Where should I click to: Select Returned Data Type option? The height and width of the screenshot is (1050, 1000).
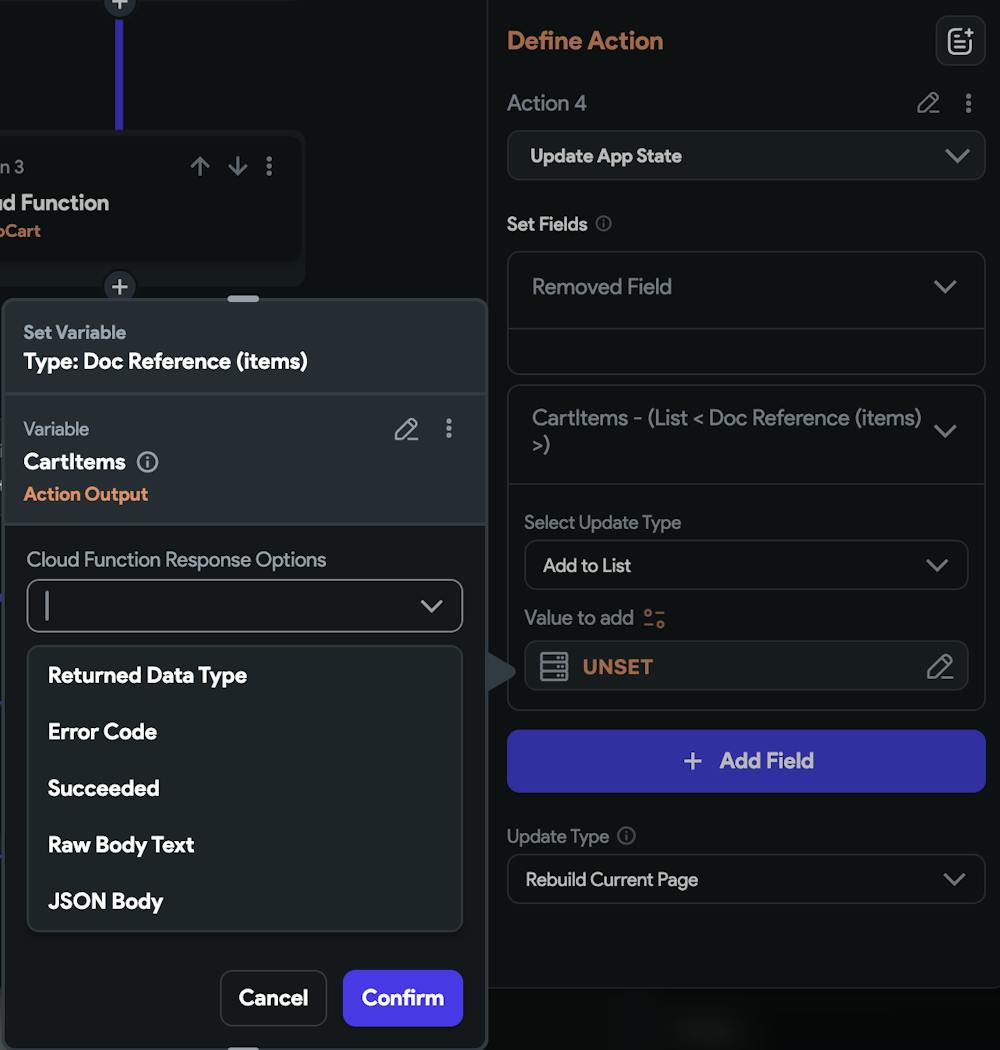click(x=147, y=676)
